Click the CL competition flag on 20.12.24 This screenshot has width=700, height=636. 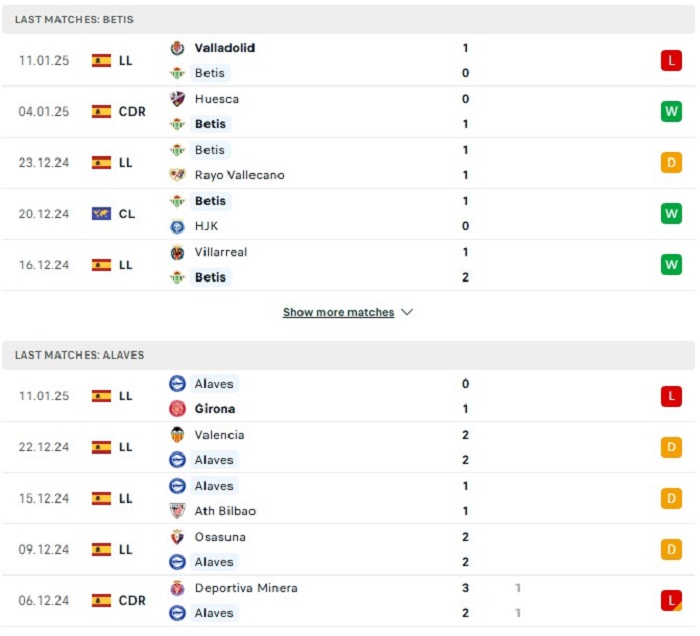(x=101, y=214)
